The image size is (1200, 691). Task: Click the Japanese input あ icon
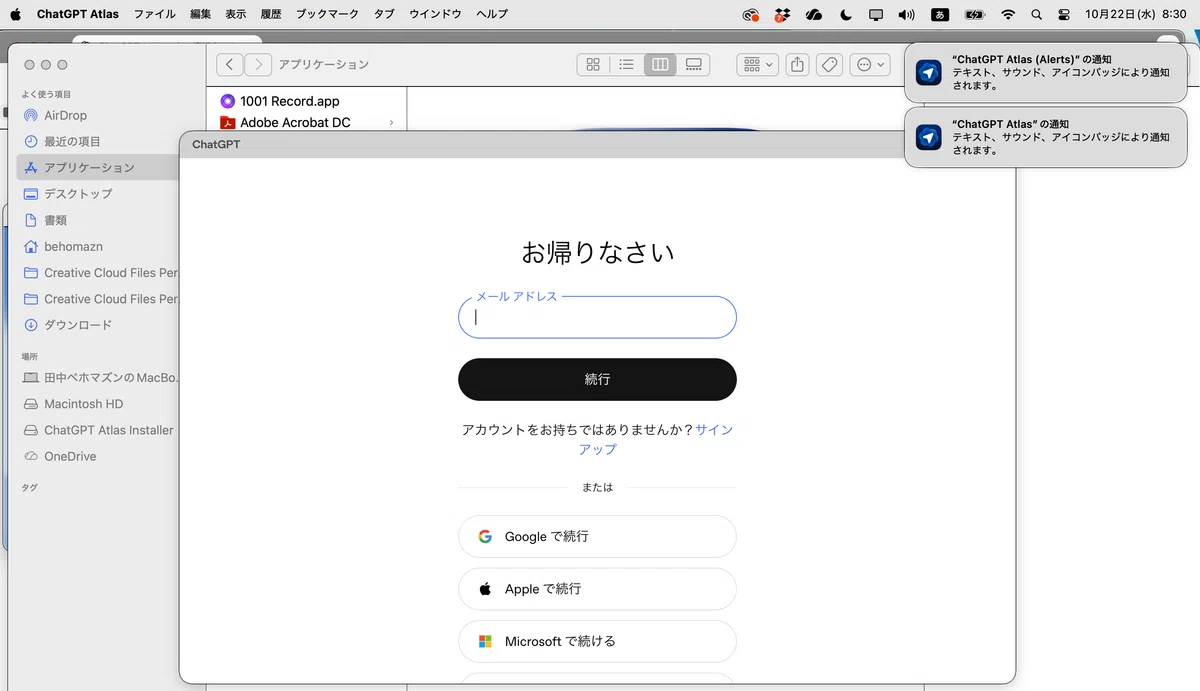click(x=940, y=14)
